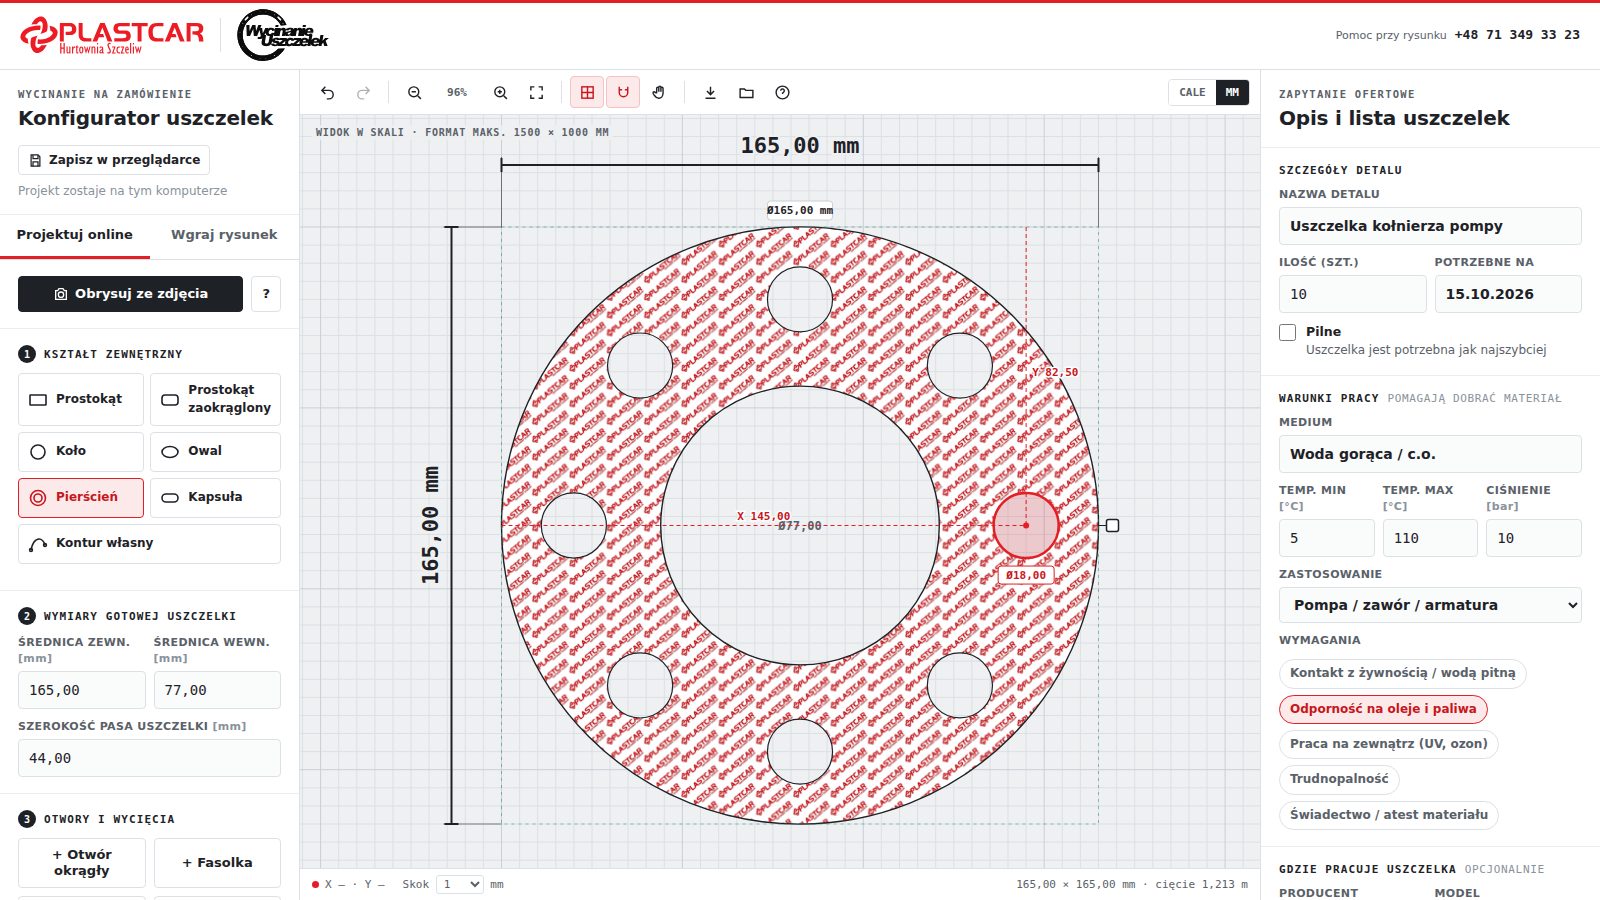
Task: Click the redo arrow icon
Action: click(363, 93)
